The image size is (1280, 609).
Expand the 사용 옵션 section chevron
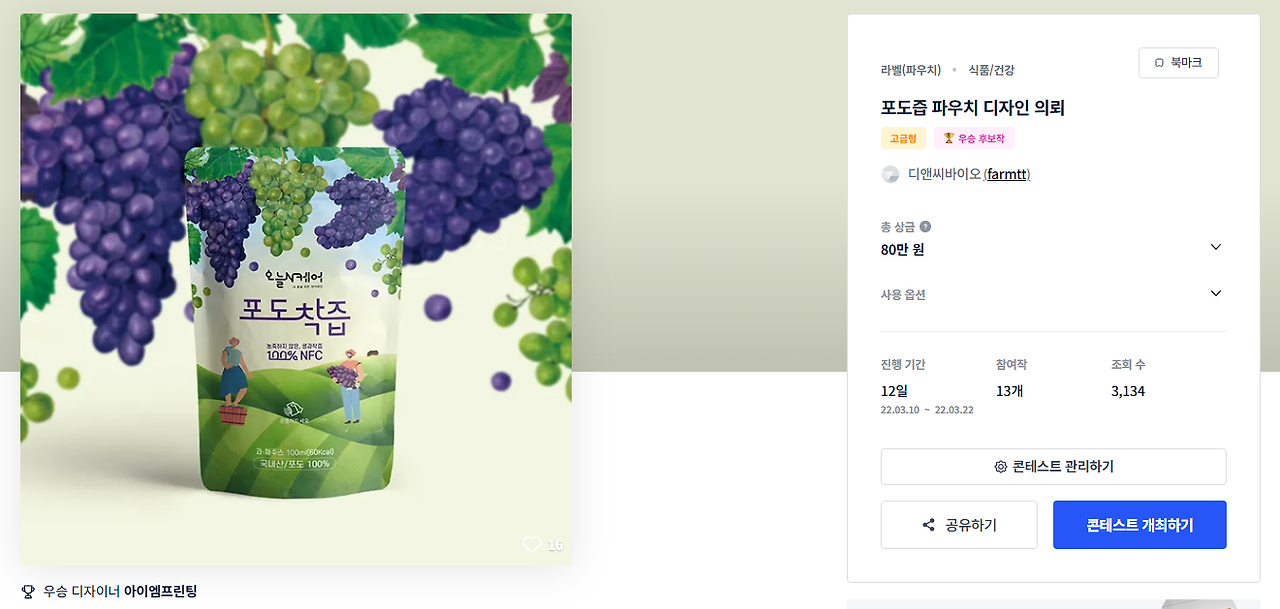[x=1216, y=293]
